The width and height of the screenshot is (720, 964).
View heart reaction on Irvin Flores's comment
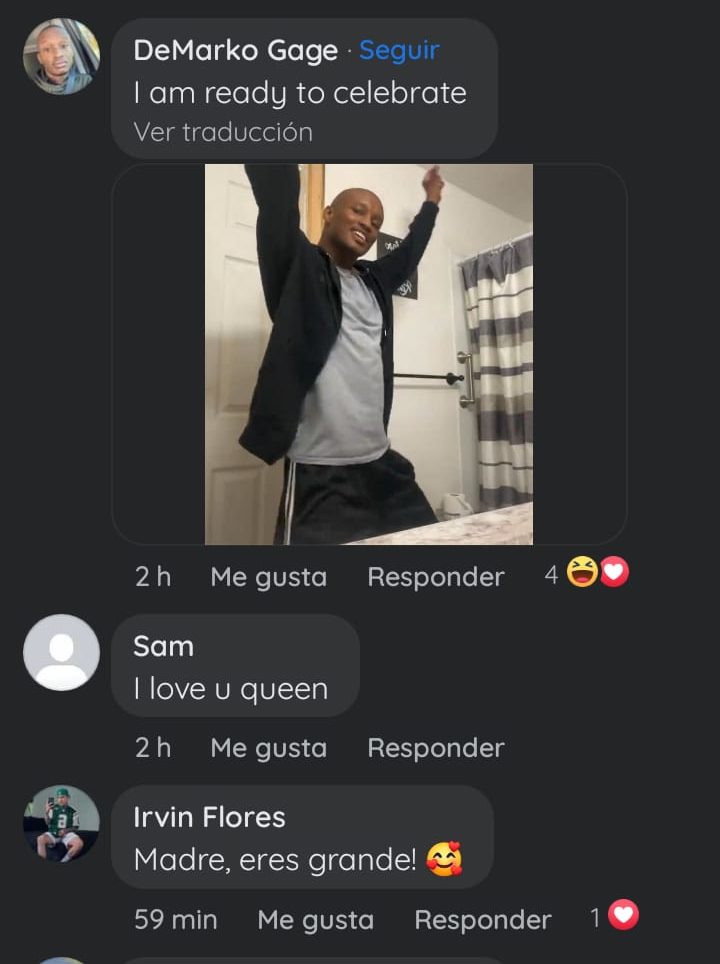623,915
